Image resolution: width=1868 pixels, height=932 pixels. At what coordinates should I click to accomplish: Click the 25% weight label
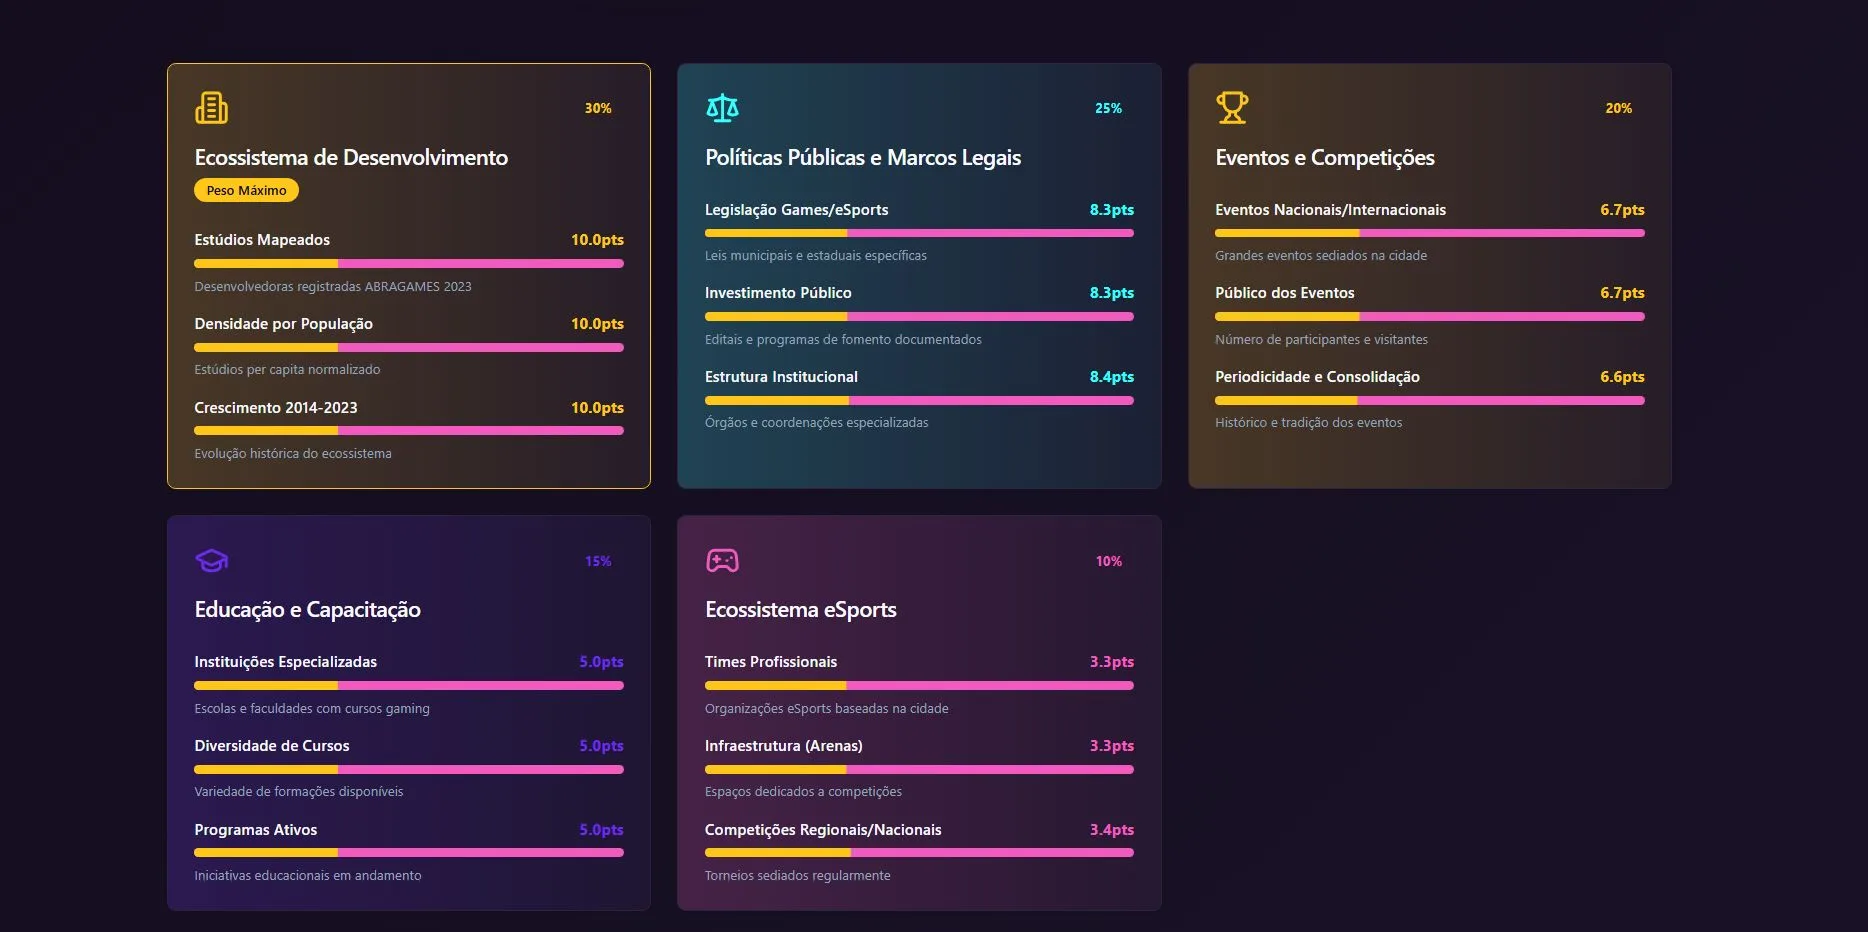point(1108,109)
